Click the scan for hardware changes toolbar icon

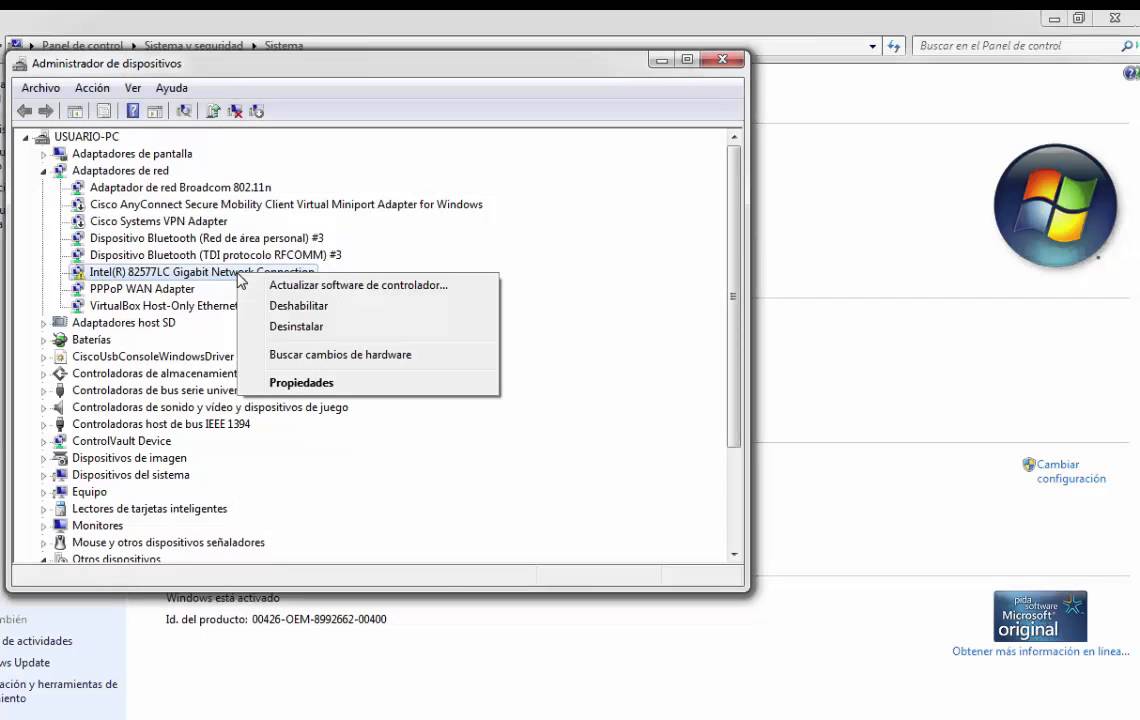tap(184, 111)
